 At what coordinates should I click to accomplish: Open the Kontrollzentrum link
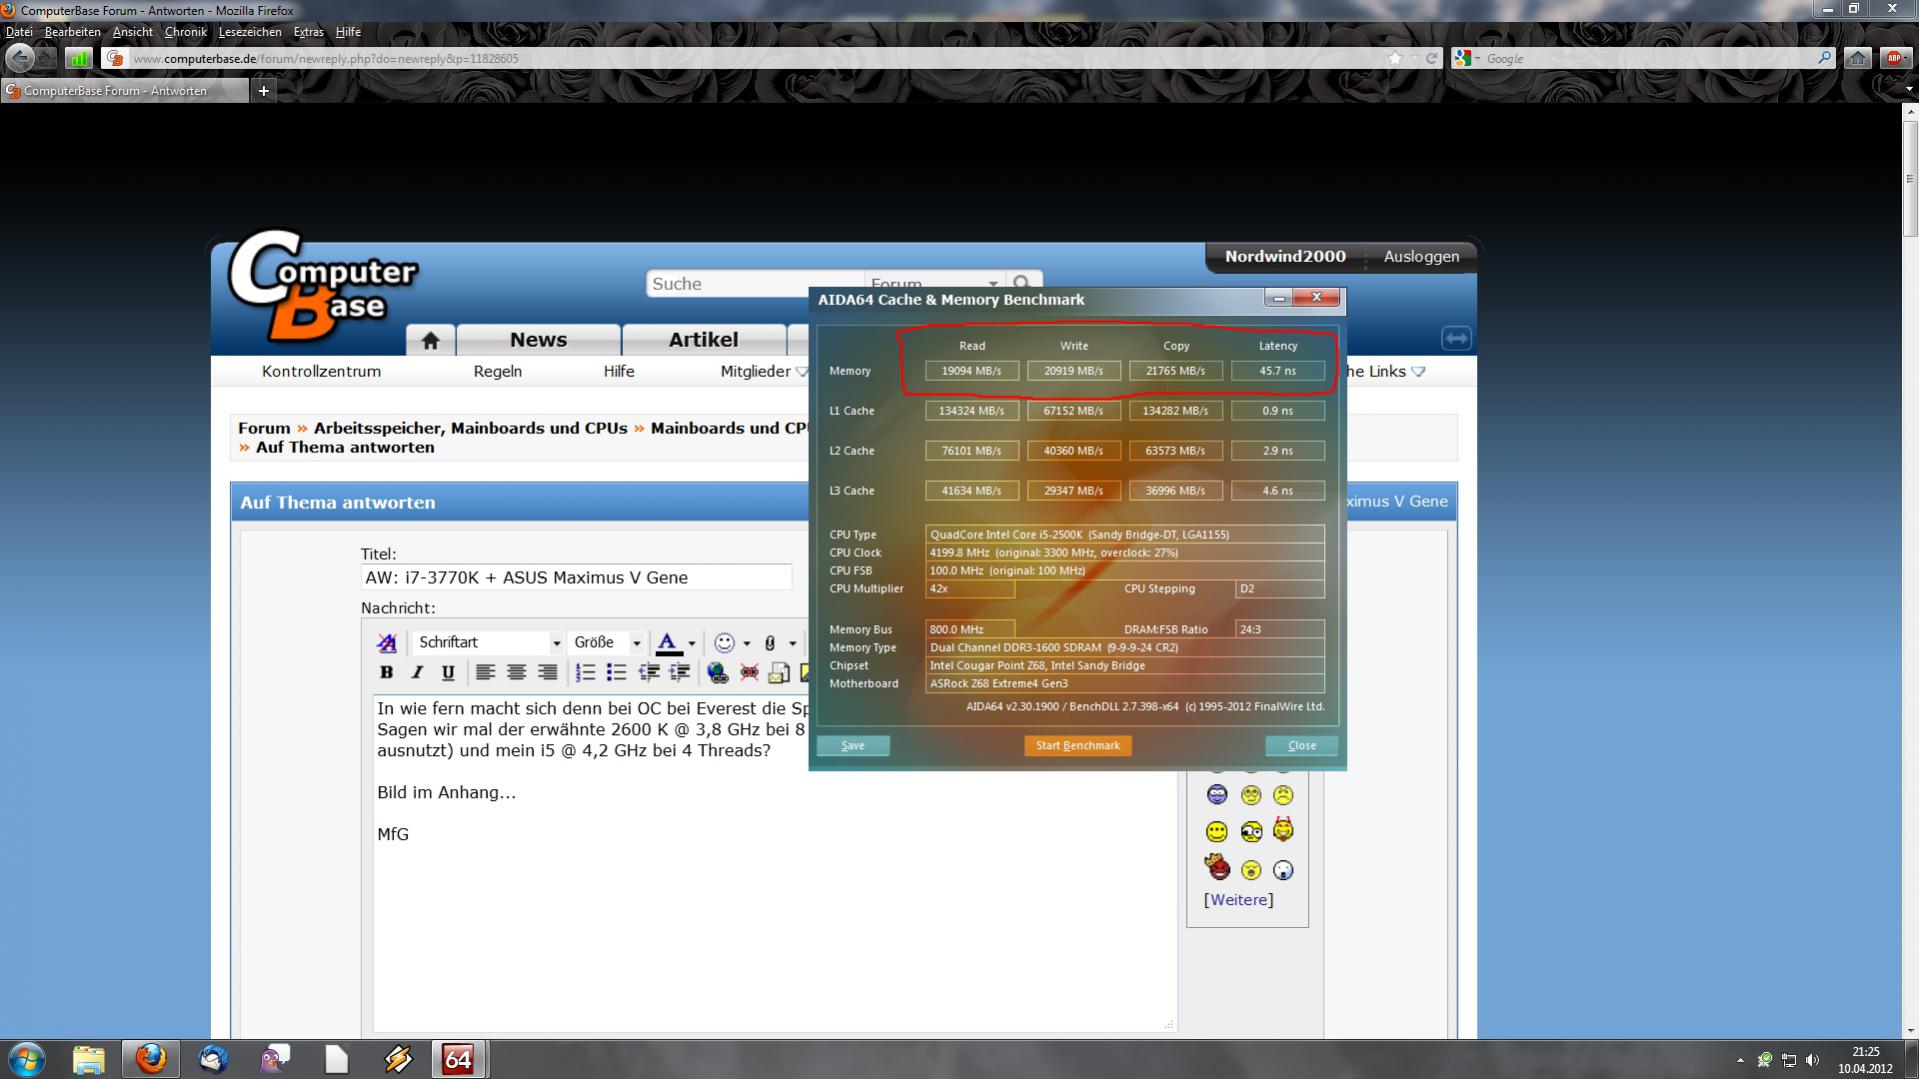(321, 371)
